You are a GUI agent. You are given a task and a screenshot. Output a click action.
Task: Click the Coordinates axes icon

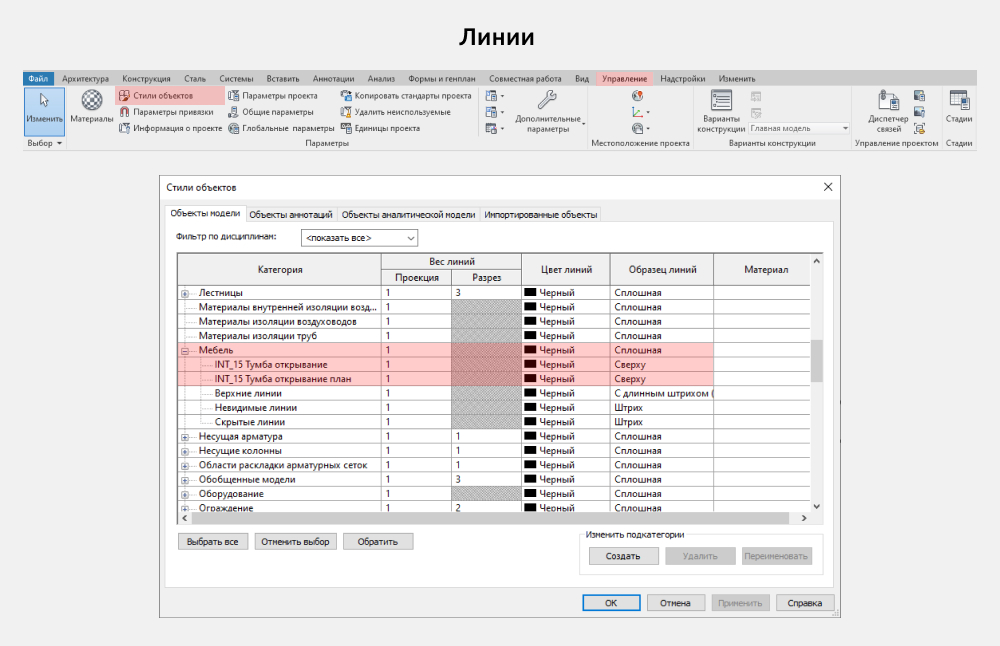point(637,112)
